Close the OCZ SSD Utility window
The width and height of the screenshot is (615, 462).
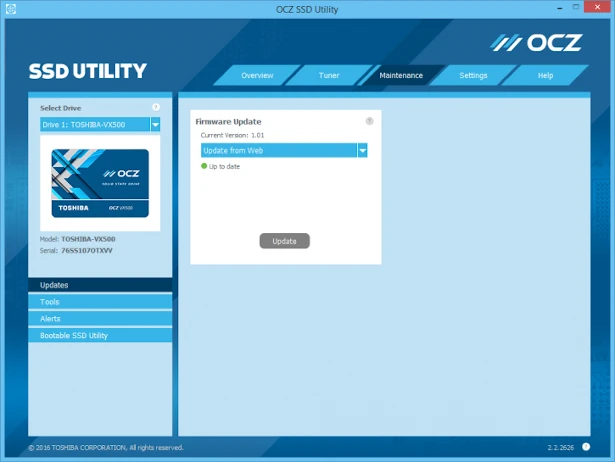coord(597,7)
